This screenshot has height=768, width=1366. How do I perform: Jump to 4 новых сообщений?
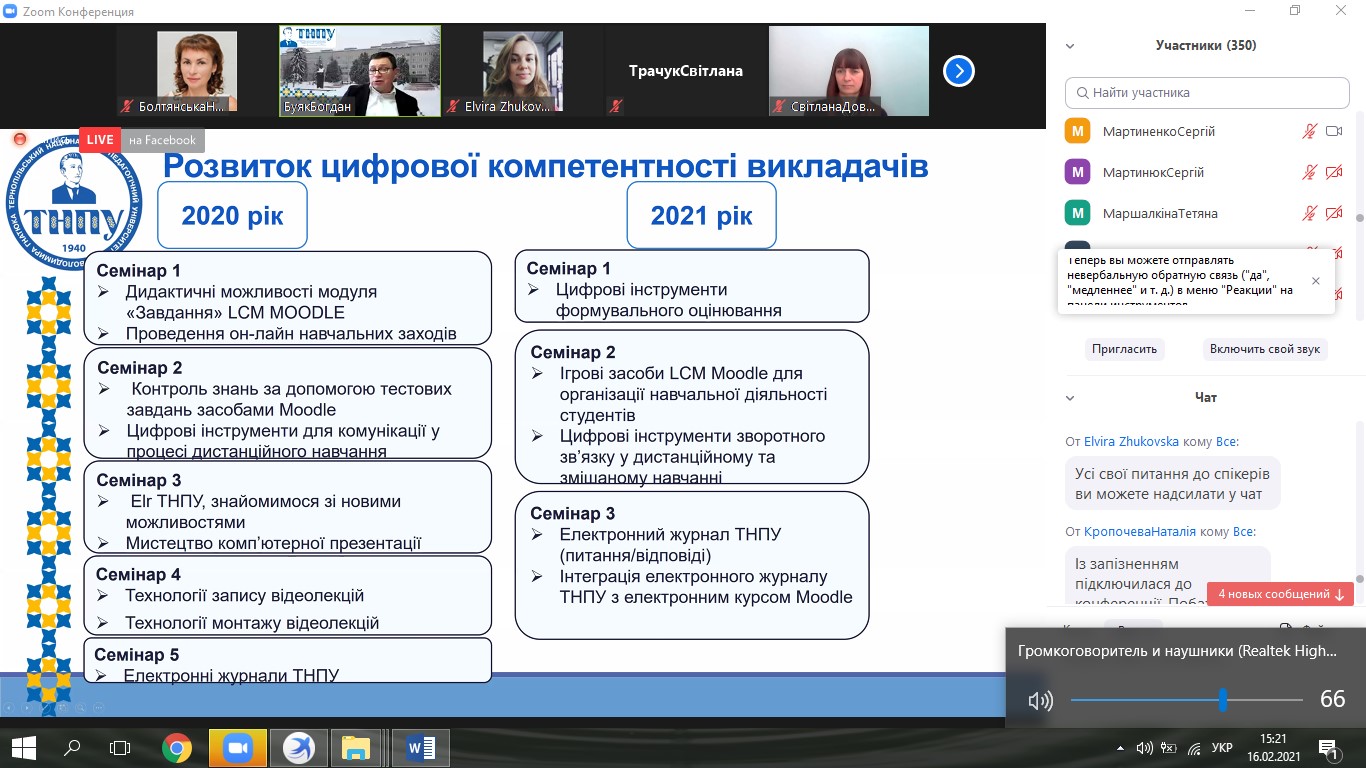pos(1280,594)
